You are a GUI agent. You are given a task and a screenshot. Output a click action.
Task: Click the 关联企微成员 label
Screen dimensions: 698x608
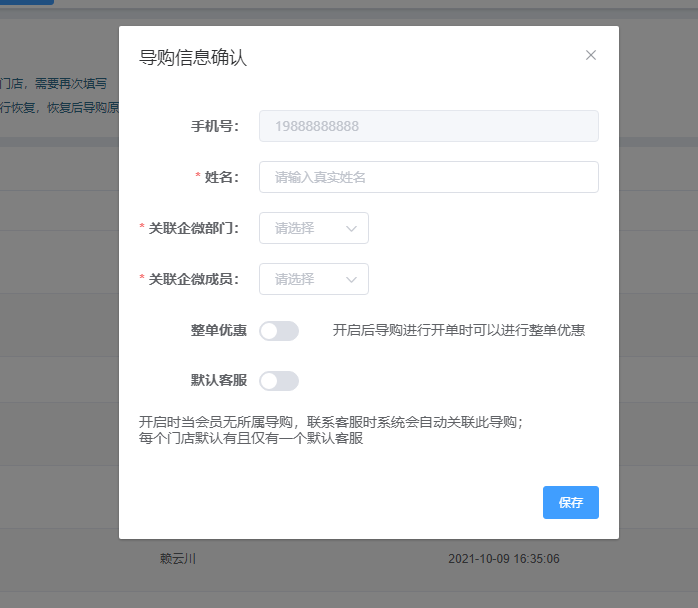tap(194, 280)
